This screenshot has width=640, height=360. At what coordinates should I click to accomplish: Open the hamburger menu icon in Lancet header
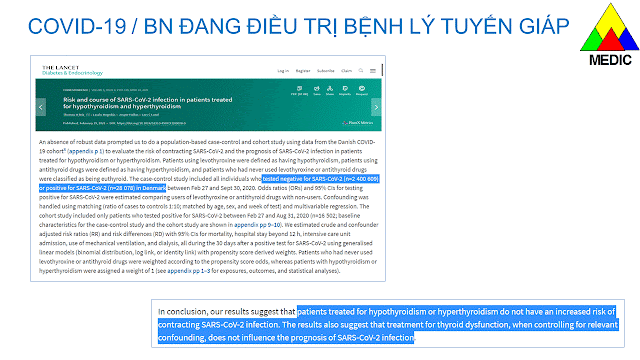(x=373, y=71)
